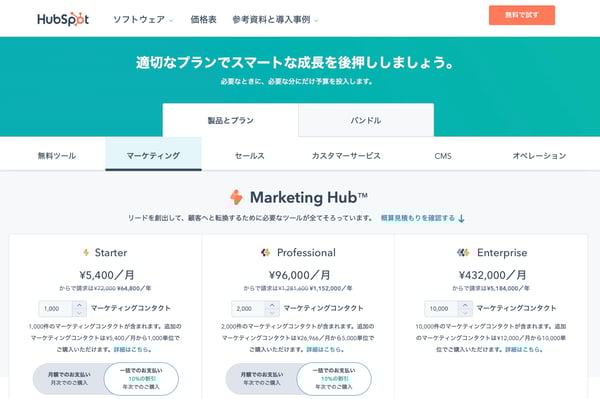The image size is (600, 399).
Task: Increase Enterprise marketing contacts with up arrow
Action: (465, 305)
